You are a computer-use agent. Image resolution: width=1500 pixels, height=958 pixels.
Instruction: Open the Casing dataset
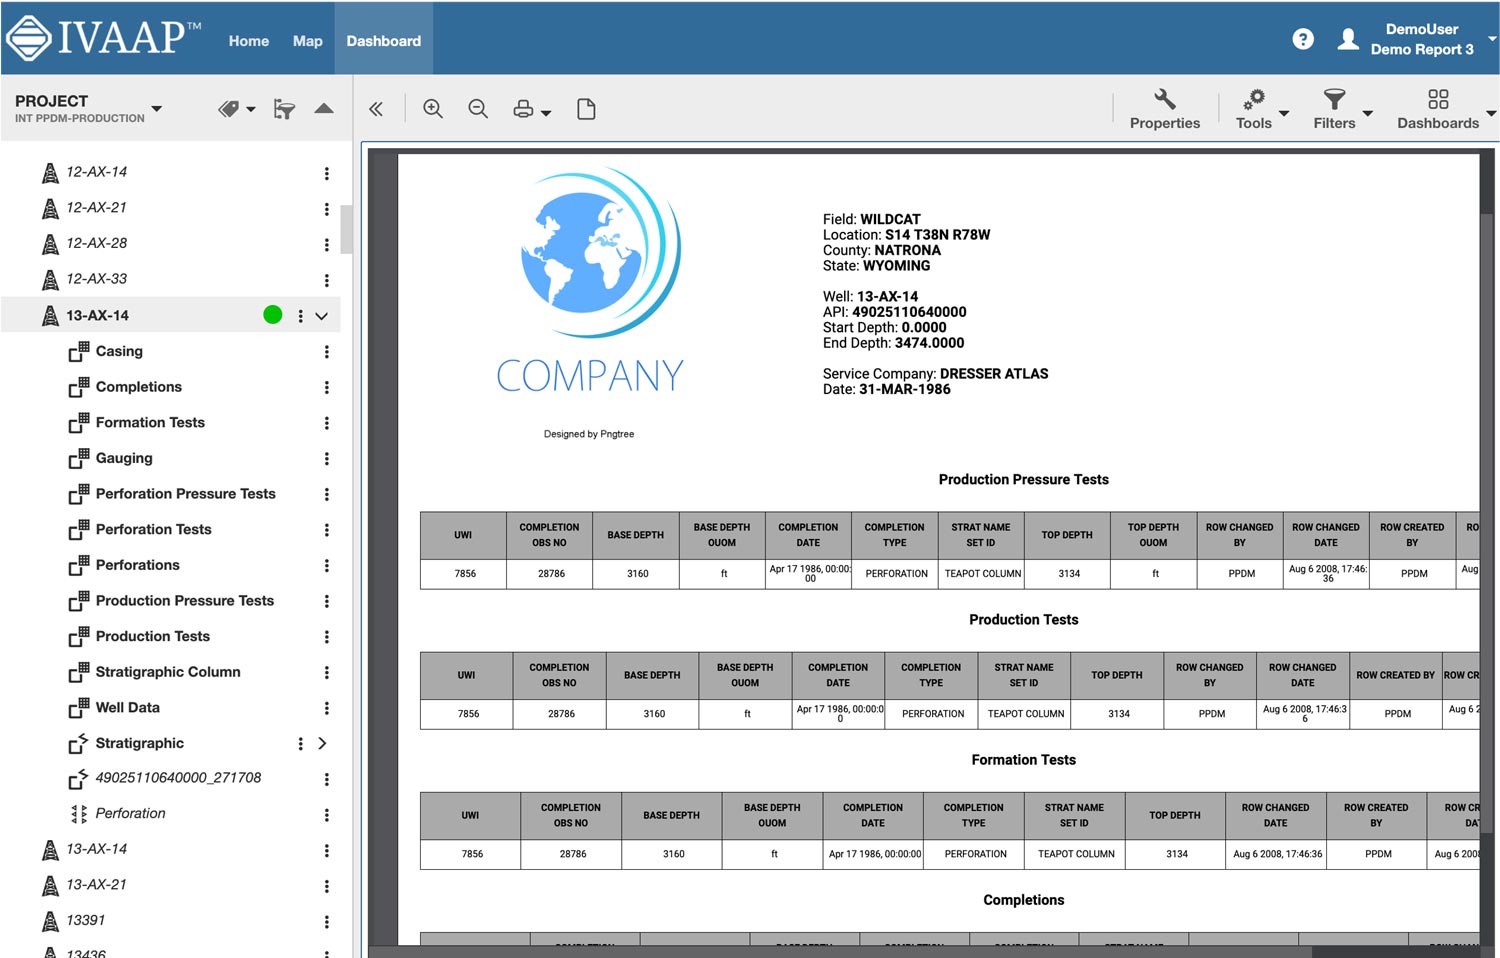click(x=119, y=351)
